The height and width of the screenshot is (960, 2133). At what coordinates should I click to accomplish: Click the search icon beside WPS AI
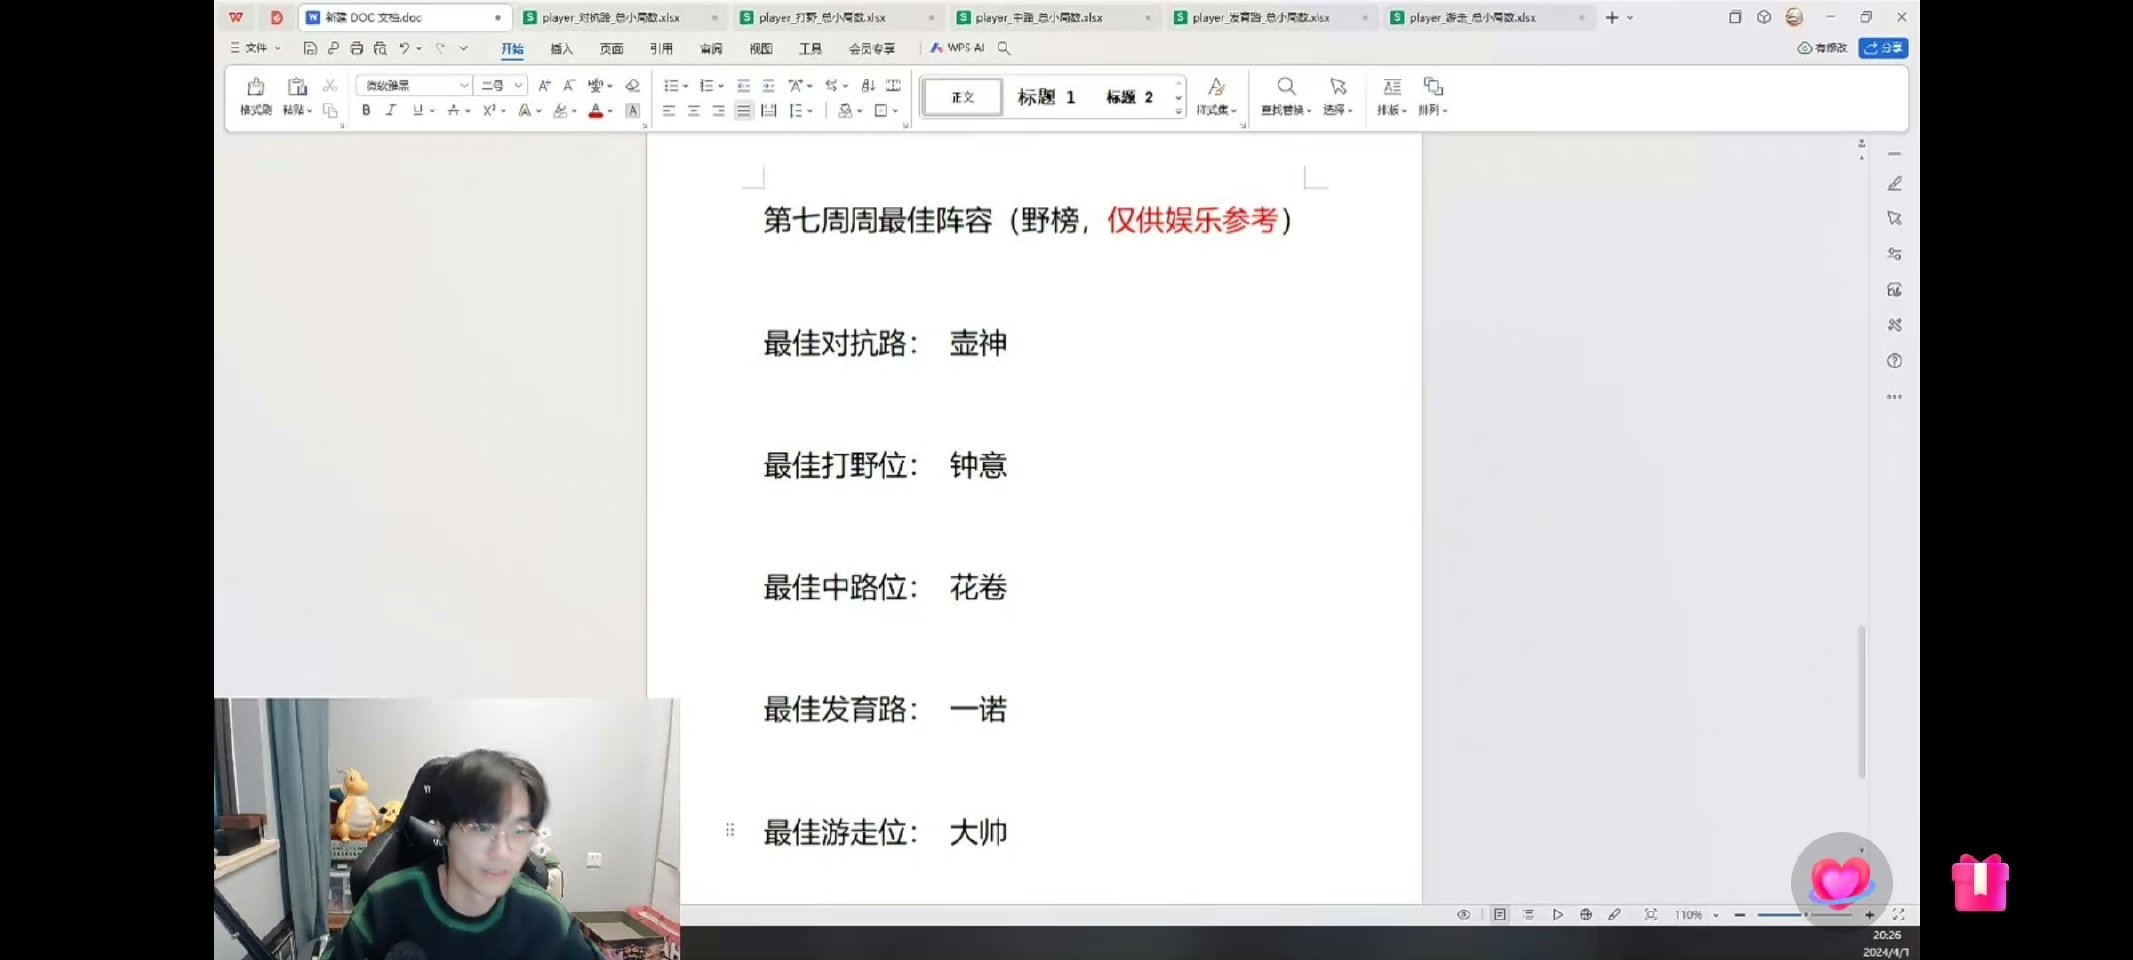click(x=1004, y=48)
